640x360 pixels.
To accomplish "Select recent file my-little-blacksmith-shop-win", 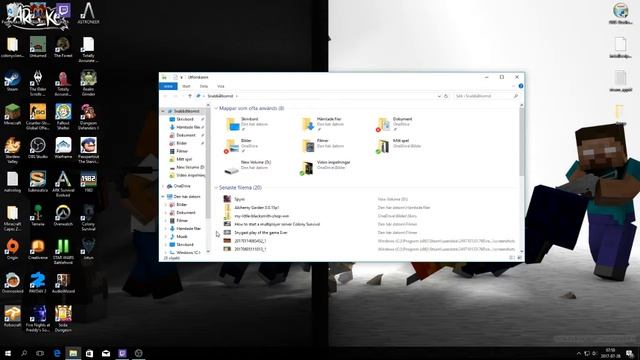I will tap(262, 216).
